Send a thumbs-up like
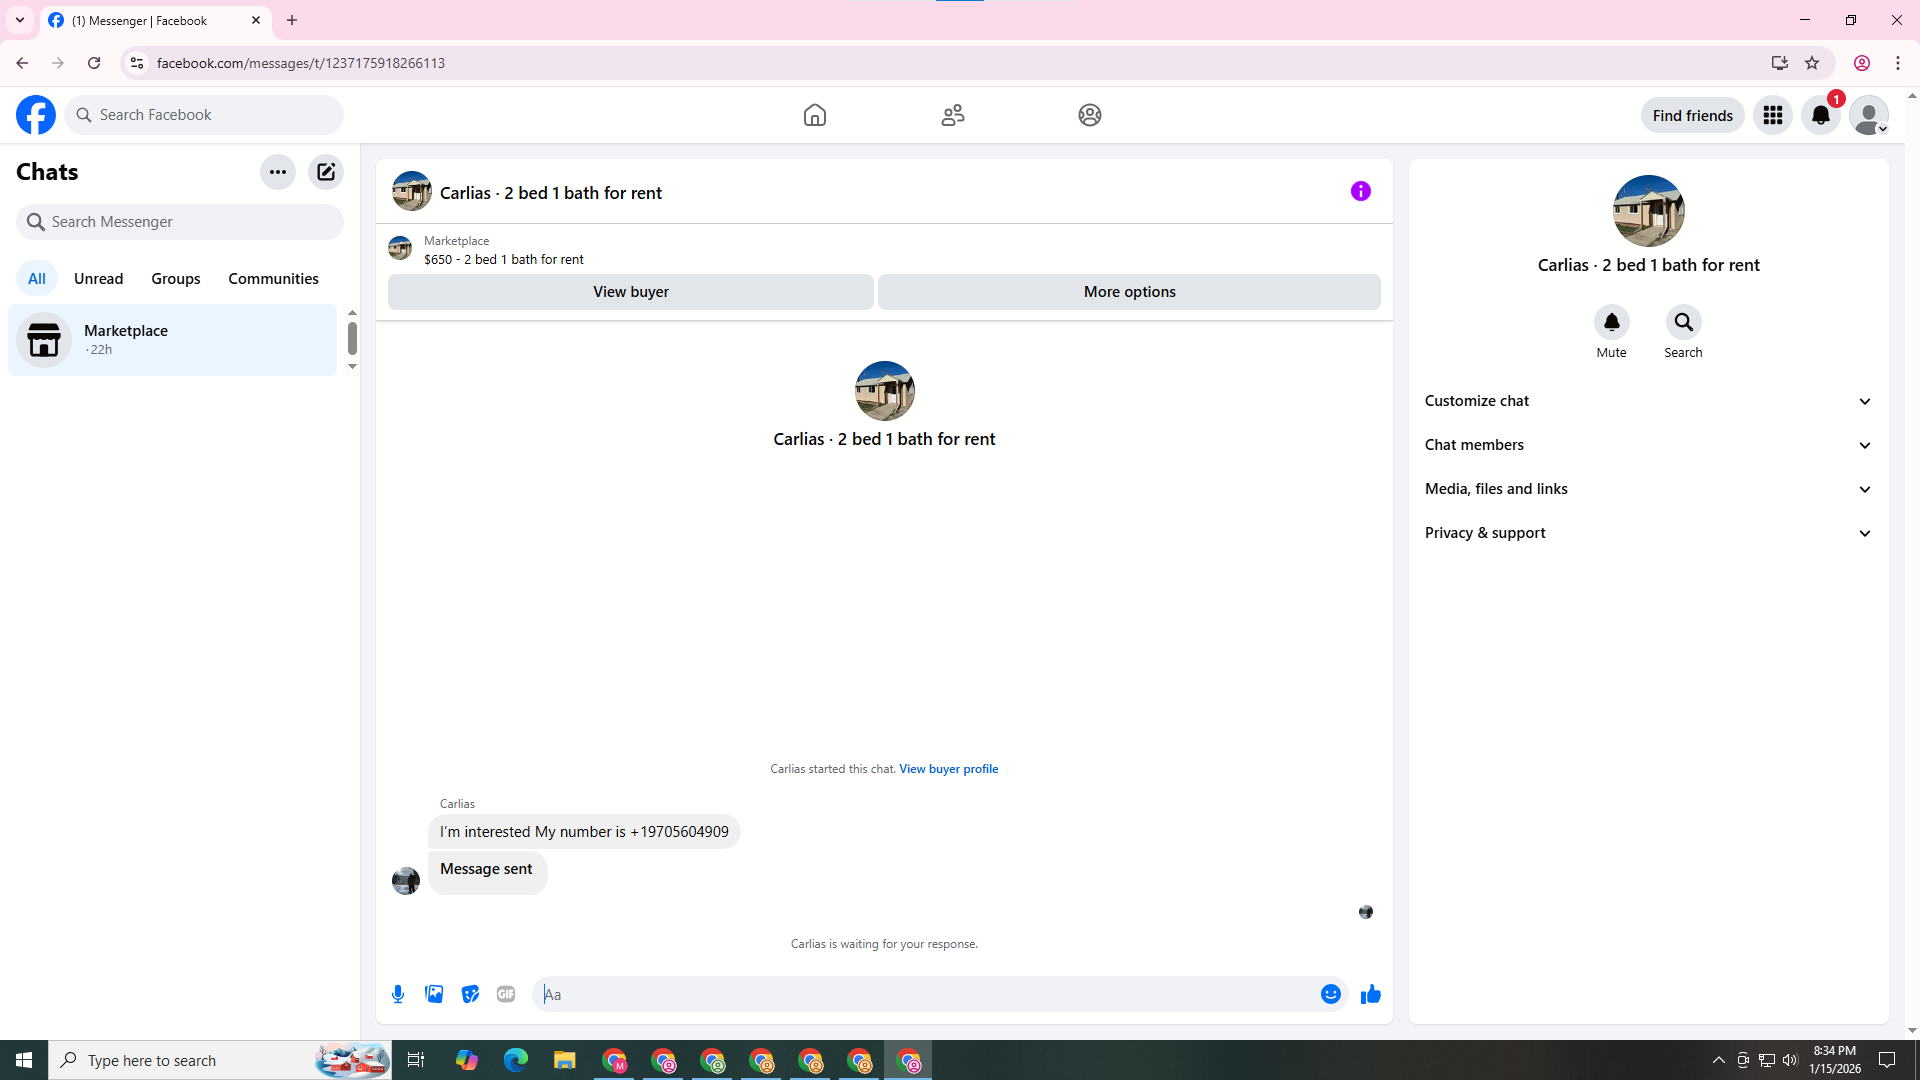The width and height of the screenshot is (1920, 1080). tap(1370, 994)
